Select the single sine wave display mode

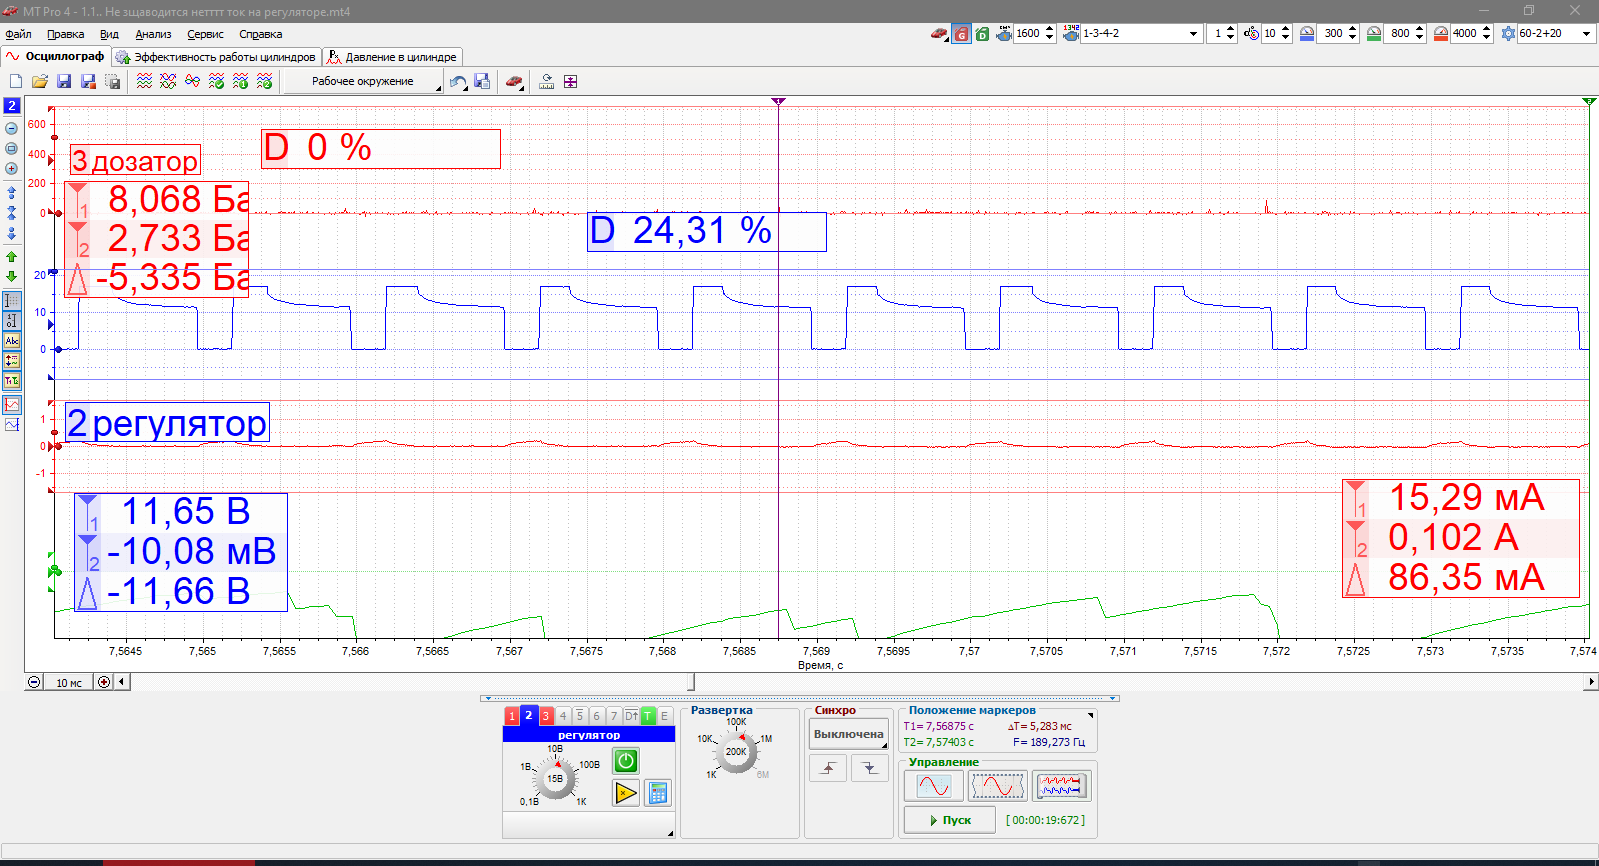[934, 786]
